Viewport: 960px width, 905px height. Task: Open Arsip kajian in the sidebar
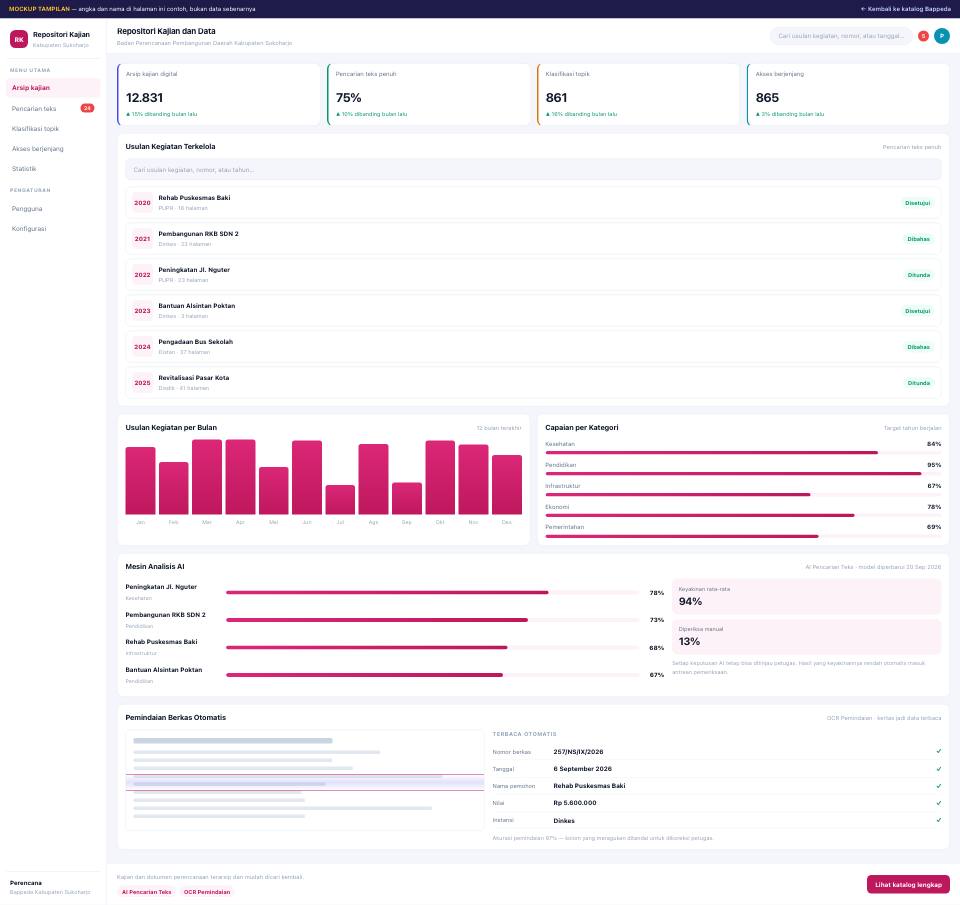pyautogui.click(x=53, y=88)
